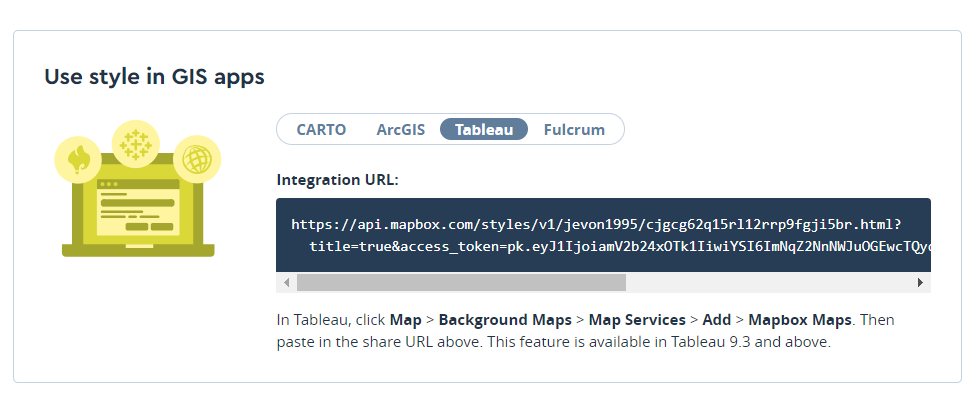The width and height of the screenshot is (973, 402).
Task: Click the bold 'Add' word in instructions
Action: [x=717, y=320]
